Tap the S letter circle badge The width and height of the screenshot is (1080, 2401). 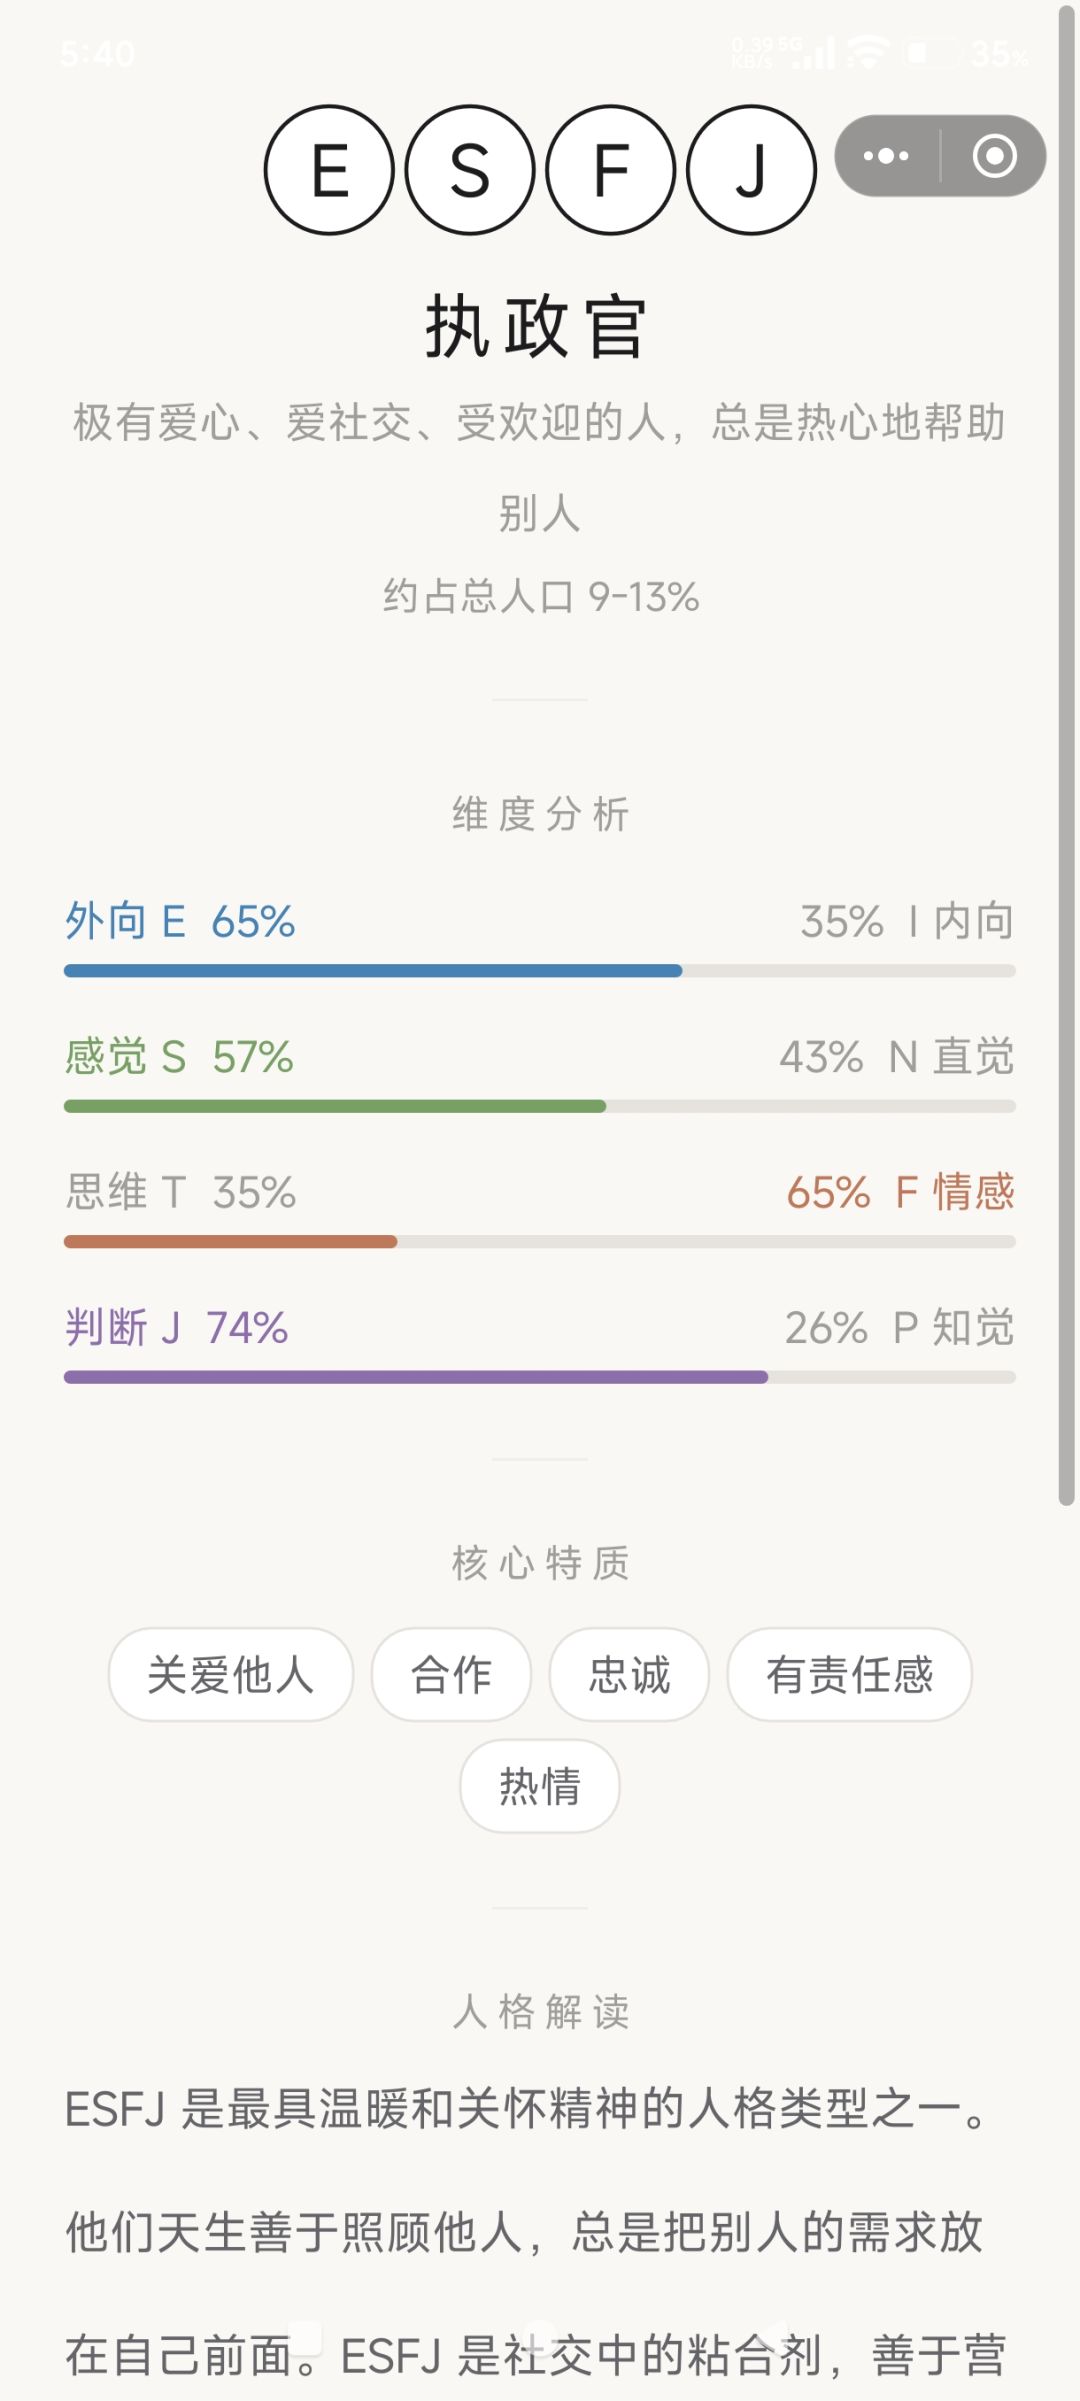470,170
